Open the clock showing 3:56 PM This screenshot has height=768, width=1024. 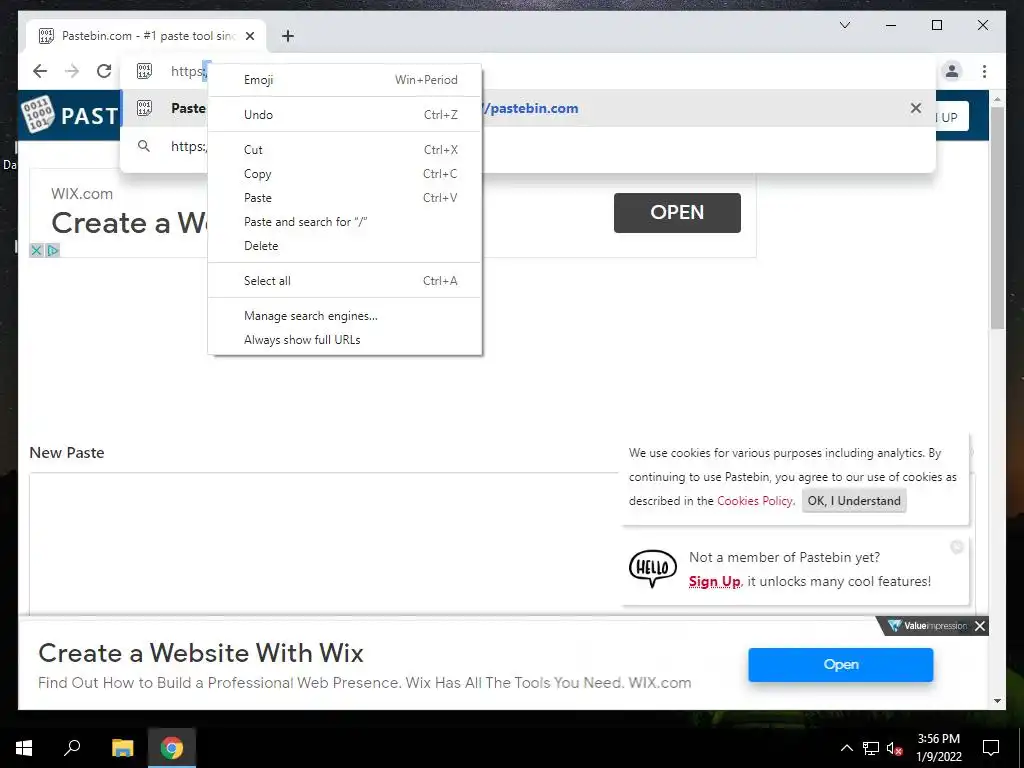pyautogui.click(x=938, y=748)
